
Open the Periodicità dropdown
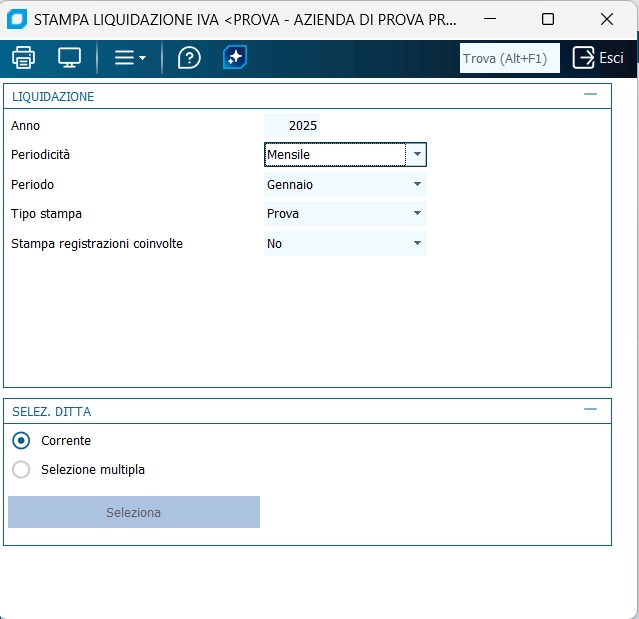pyautogui.click(x=416, y=155)
